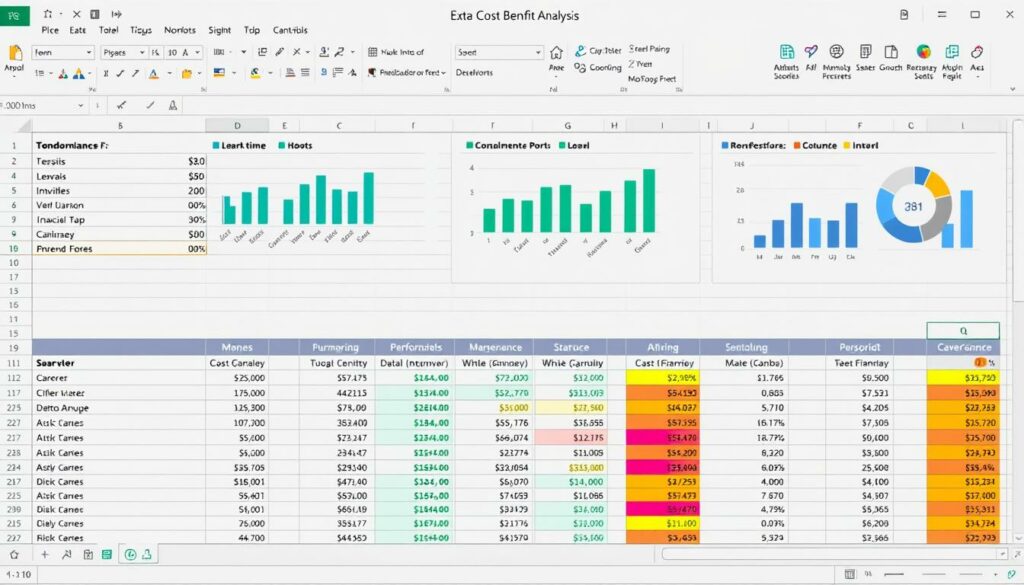Image resolution: width=1024 pixels, height=585 pixels.
Task: Click the pencil edit icon in ribbon
Action: click(x=280, y=52)
